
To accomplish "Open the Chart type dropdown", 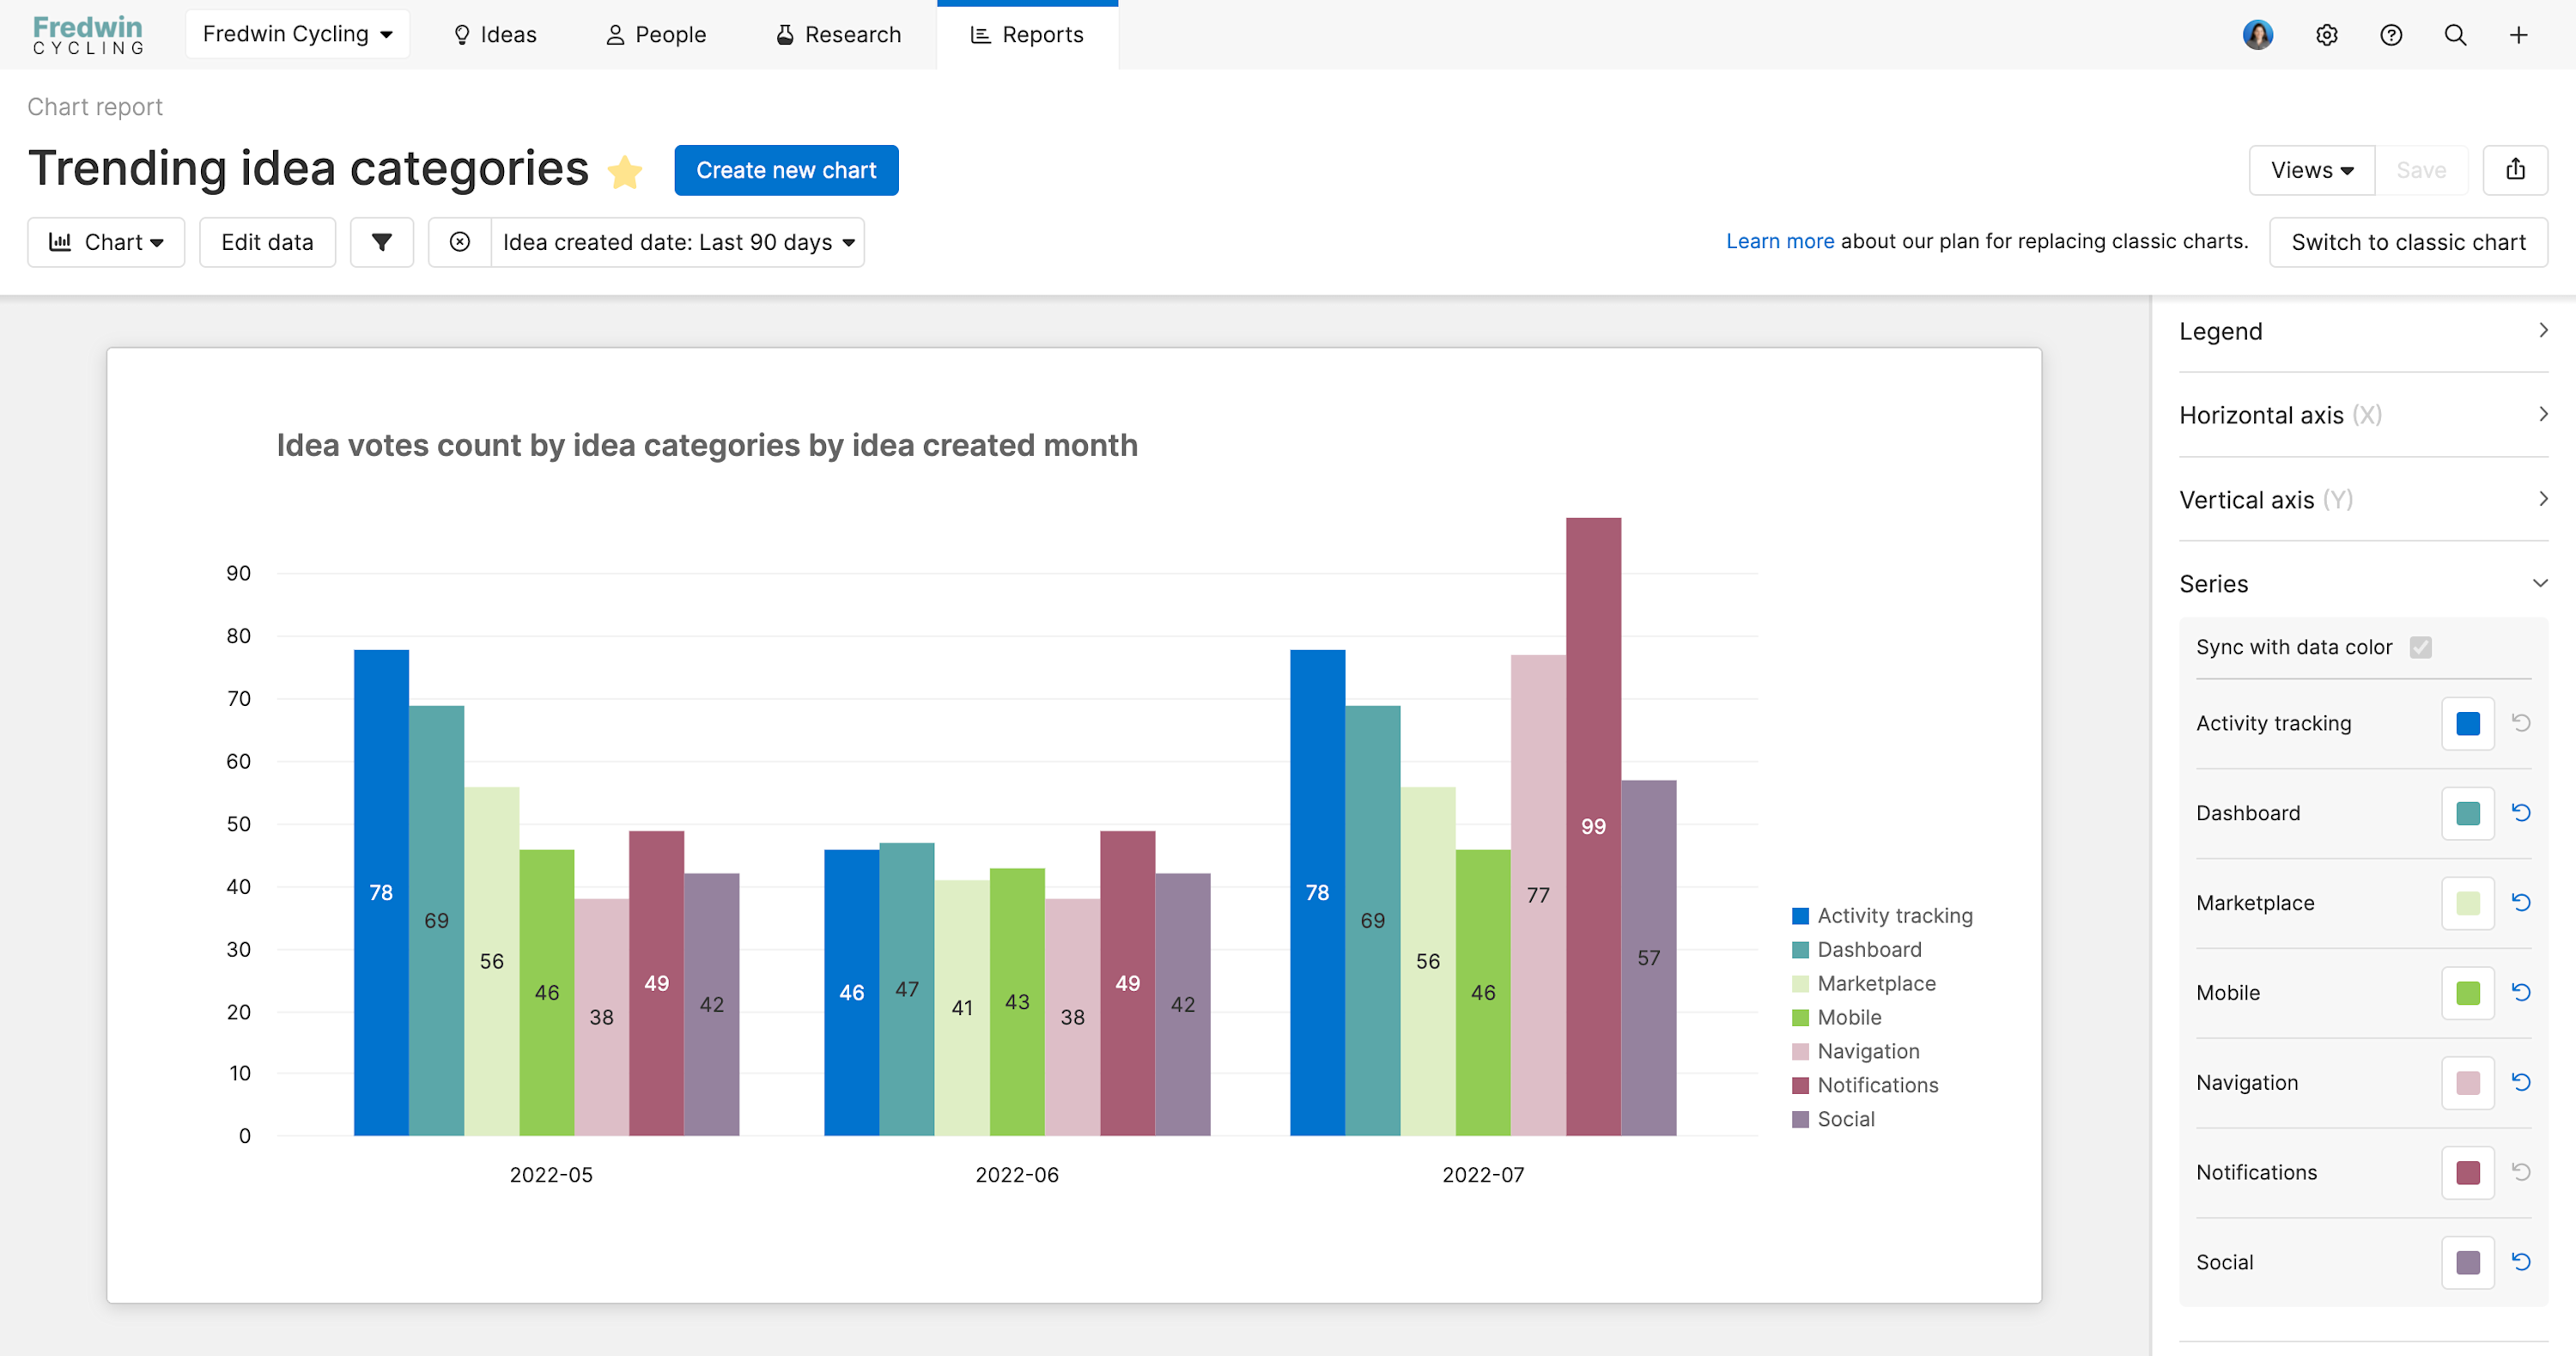I will click(x=106, y=242).
